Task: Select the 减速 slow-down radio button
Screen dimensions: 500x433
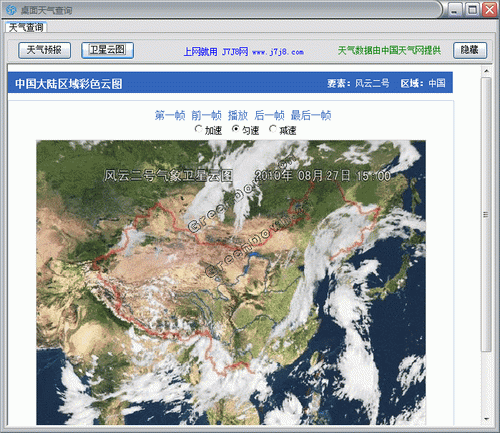Action: tap(273, 129)
